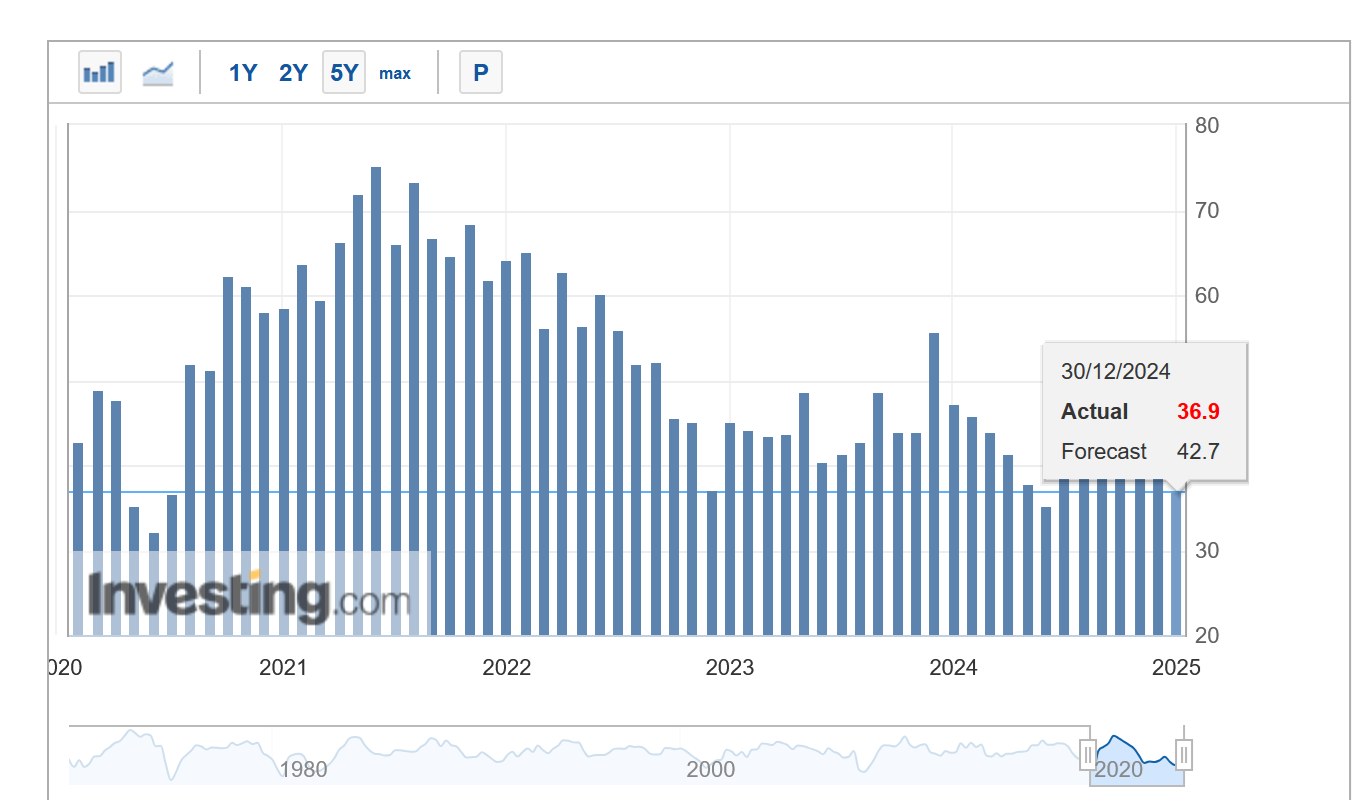The height and width of the screenshot is (800, 1355).
Task: Click the Forecast label in tooltip
Action: [x=1104, y=452]
